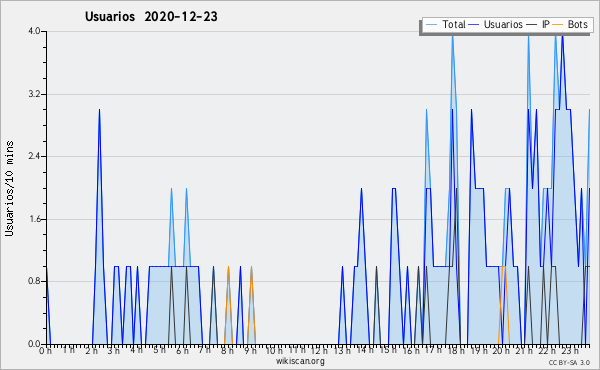
Task: Select the IP legend entry
Action: [538, 24]
